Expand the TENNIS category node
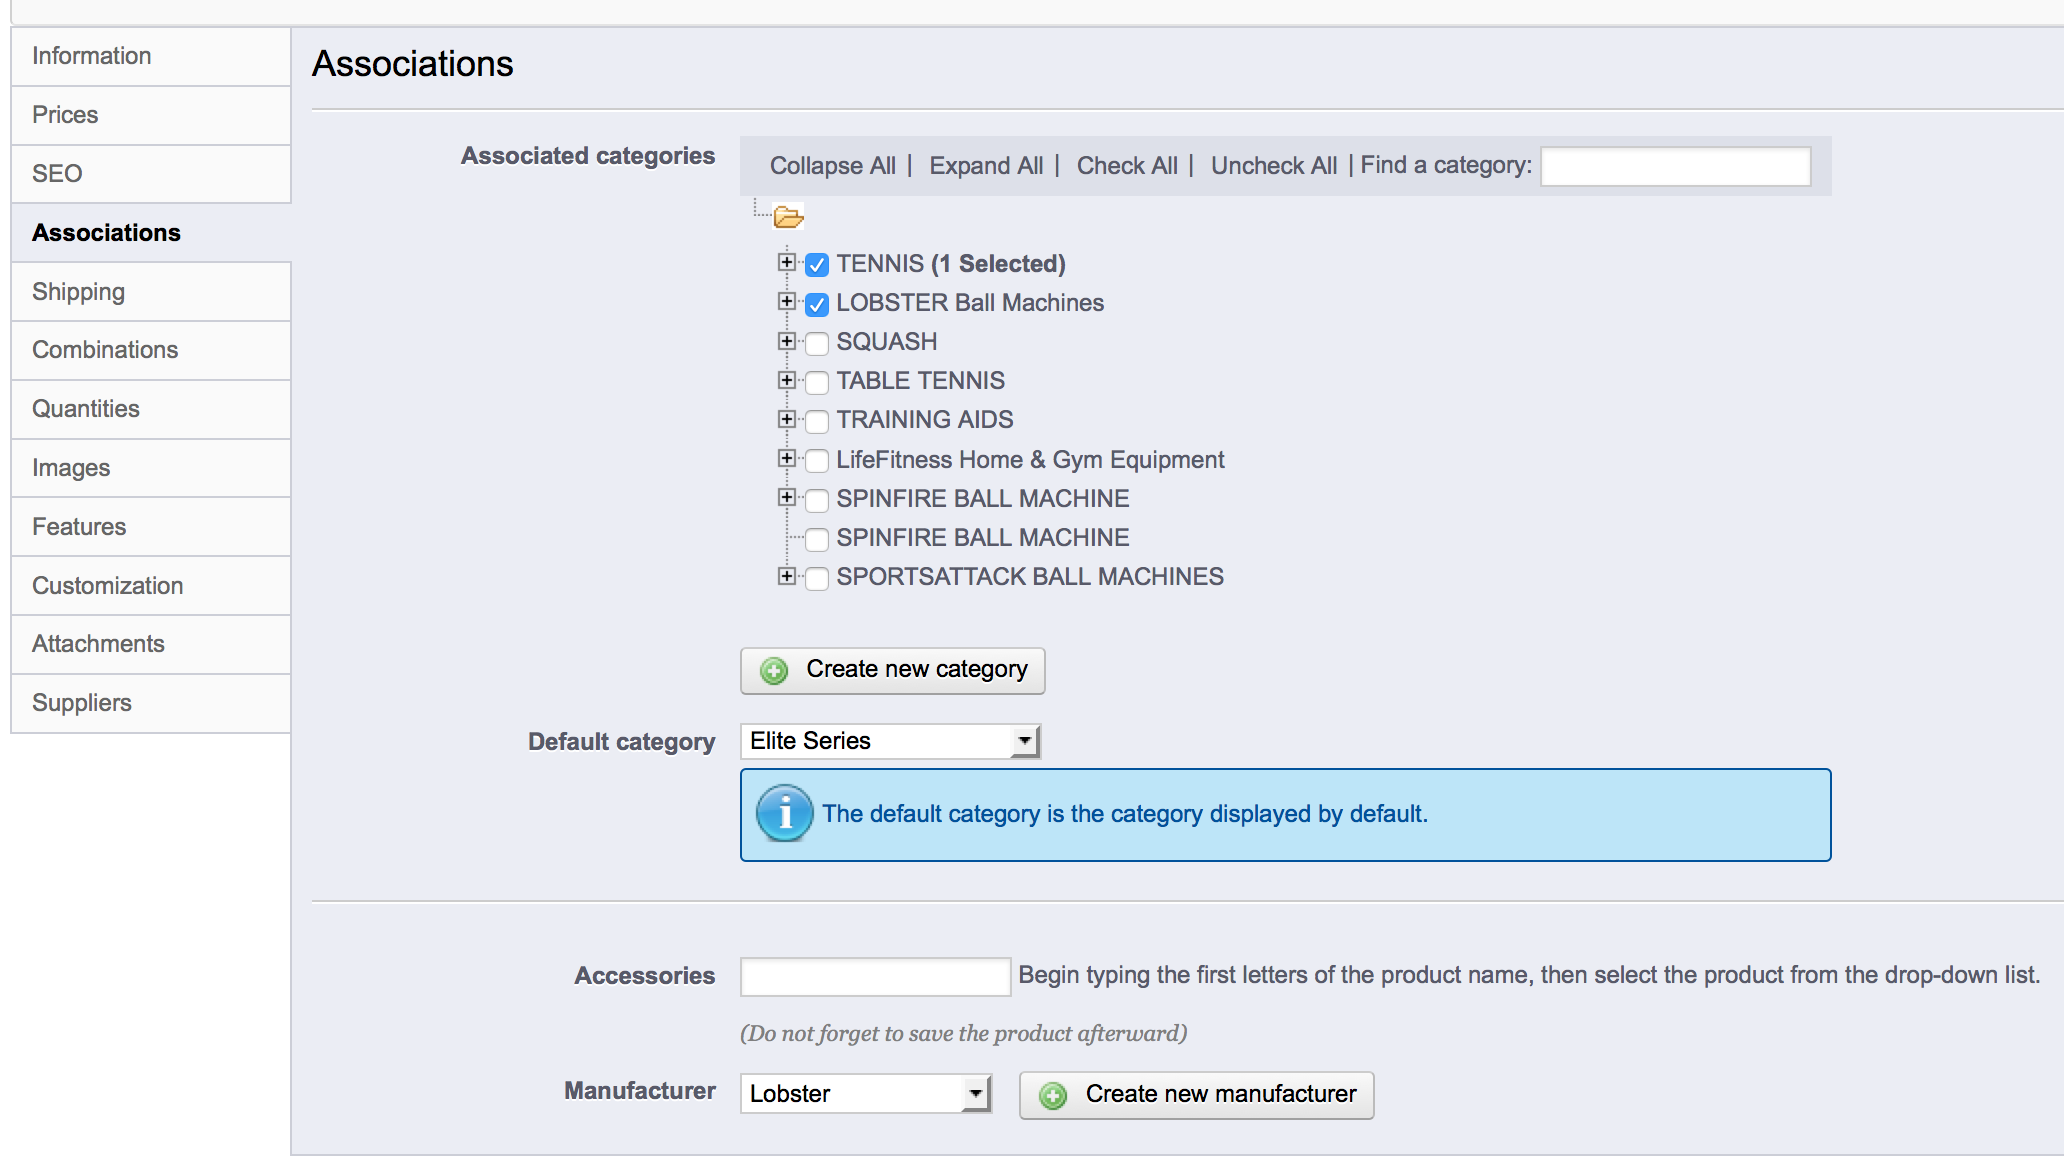 787,262
